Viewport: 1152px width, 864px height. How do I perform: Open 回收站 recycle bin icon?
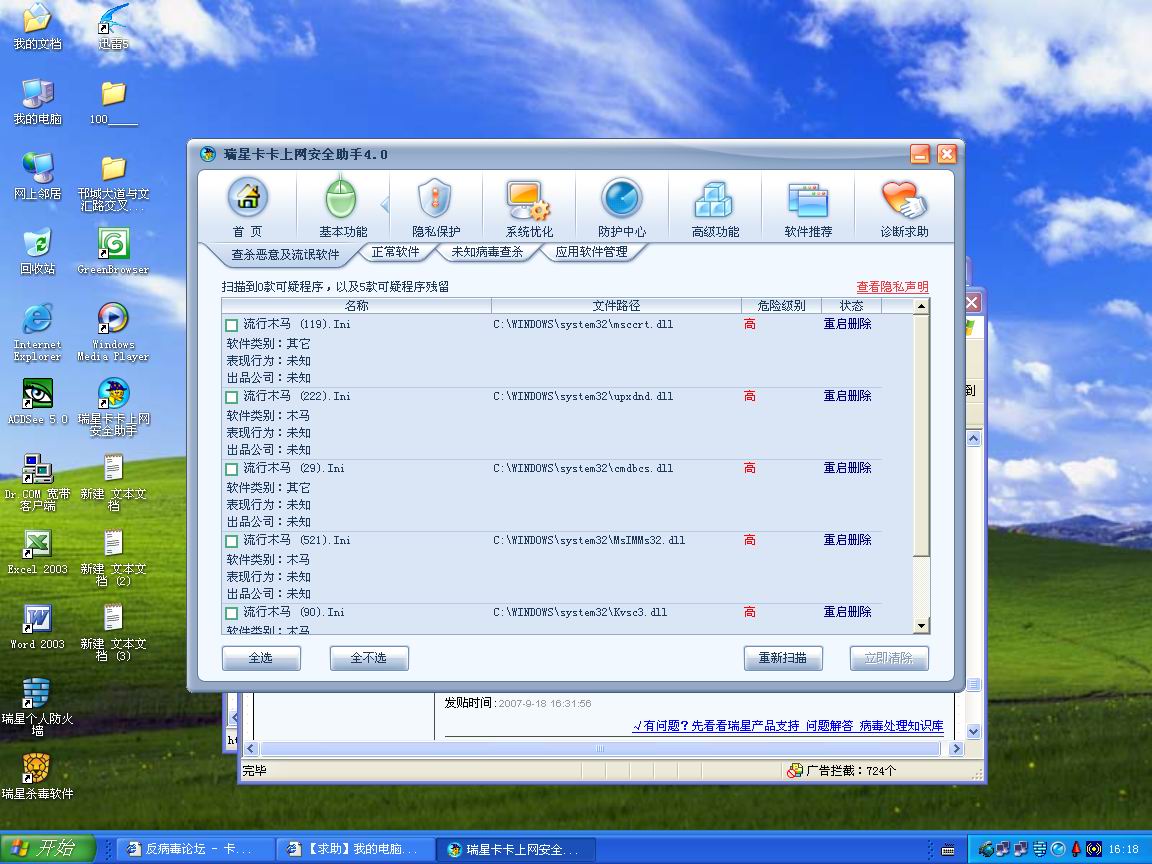pyautogui.click(x=37, y=251)
